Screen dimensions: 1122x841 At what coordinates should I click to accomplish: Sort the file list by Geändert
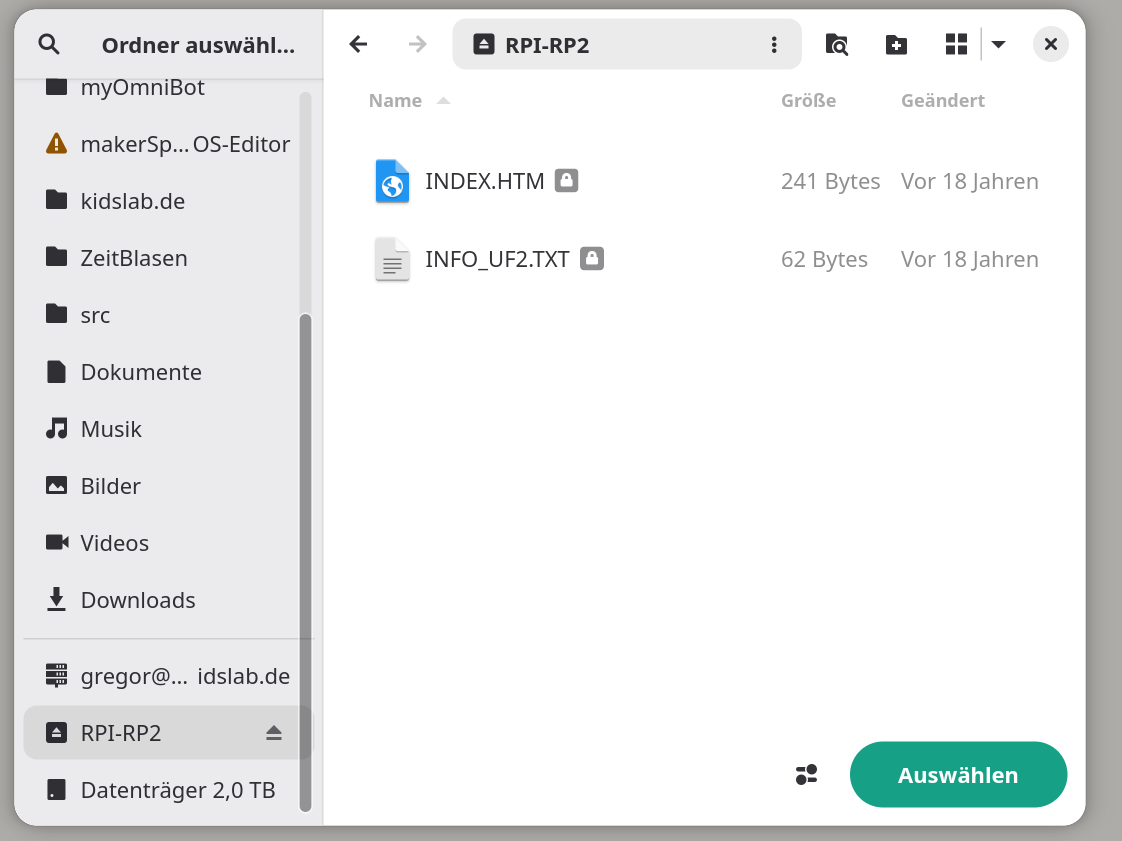click(942, 100)
